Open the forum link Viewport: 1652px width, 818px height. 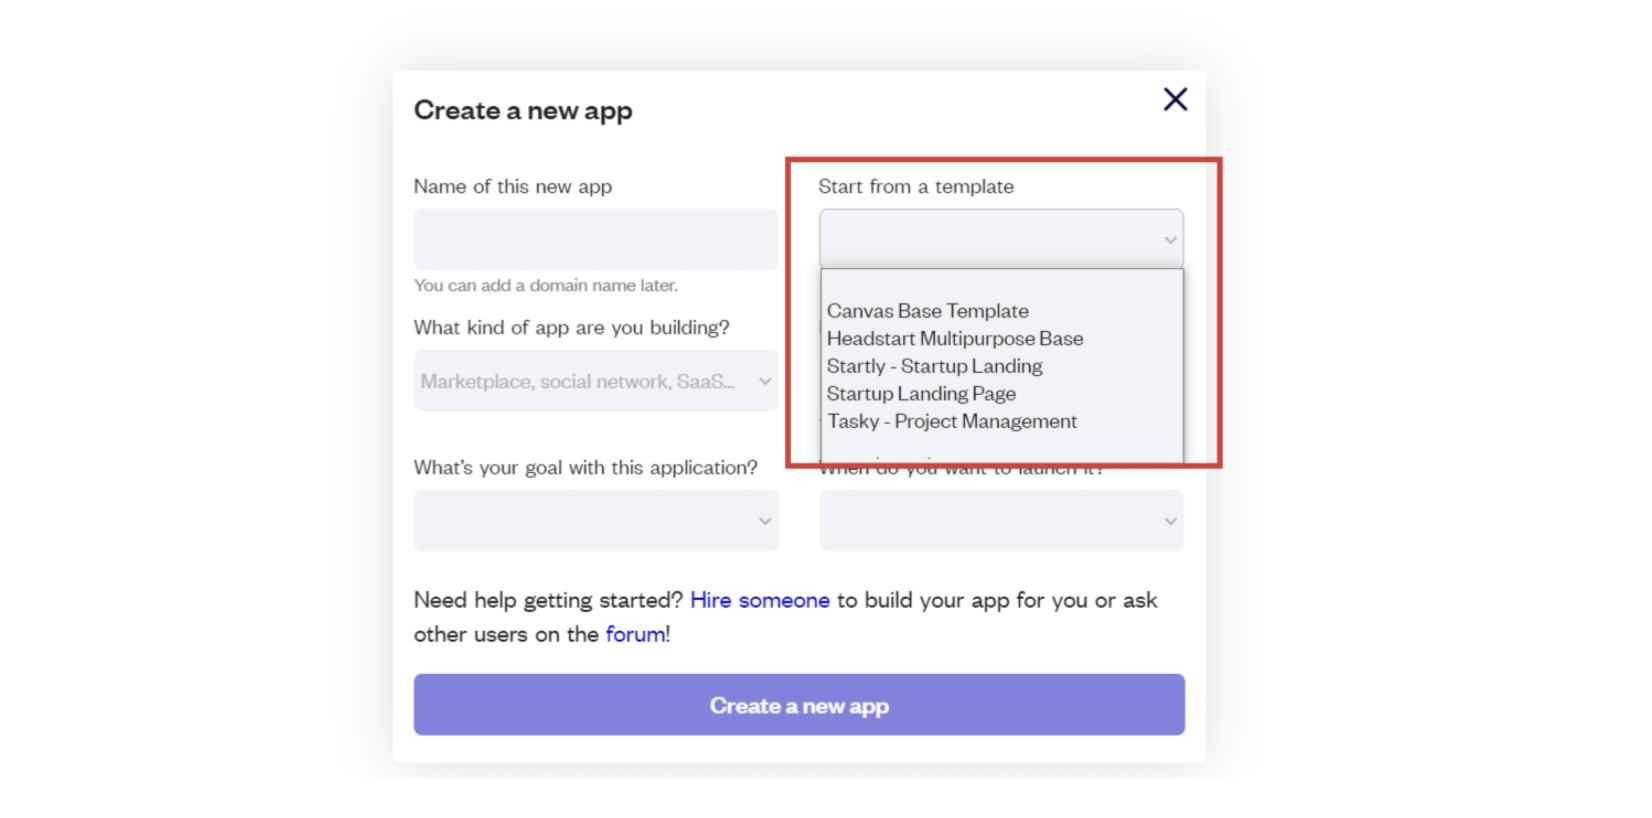635,634
